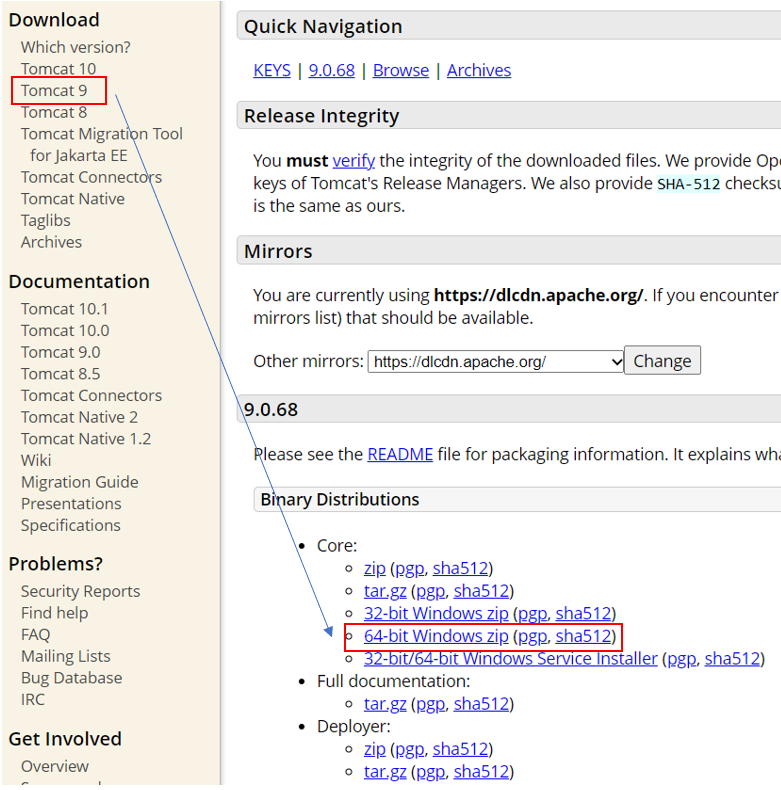Download 32-bit/64-bit Windows Service Installer
The width and height of the screenshot is (781, 790).
pyautogui.click(x=510, y=659)
